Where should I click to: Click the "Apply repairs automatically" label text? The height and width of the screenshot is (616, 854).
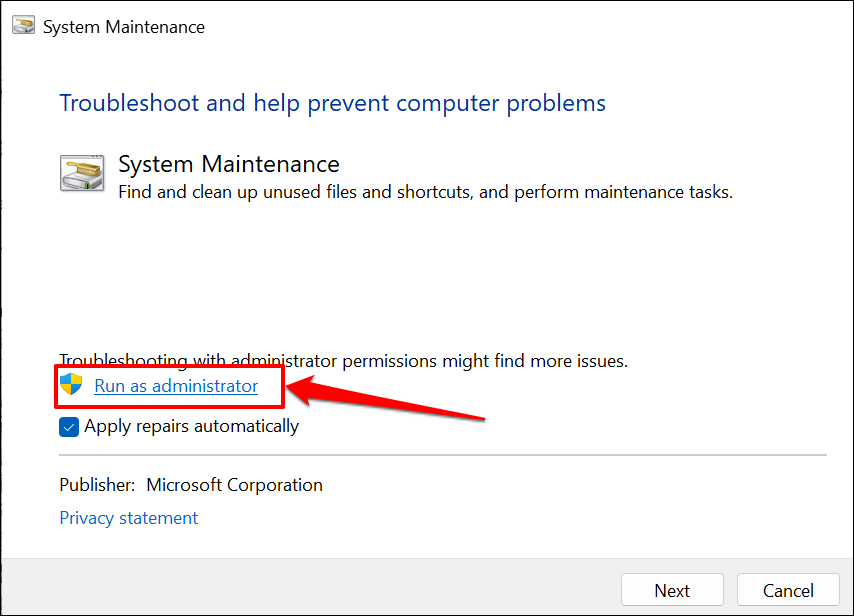(191, 426)
